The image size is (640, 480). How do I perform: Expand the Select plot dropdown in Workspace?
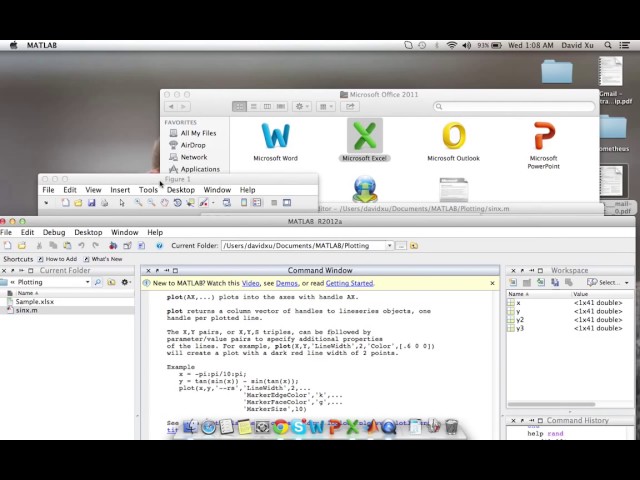609,283
